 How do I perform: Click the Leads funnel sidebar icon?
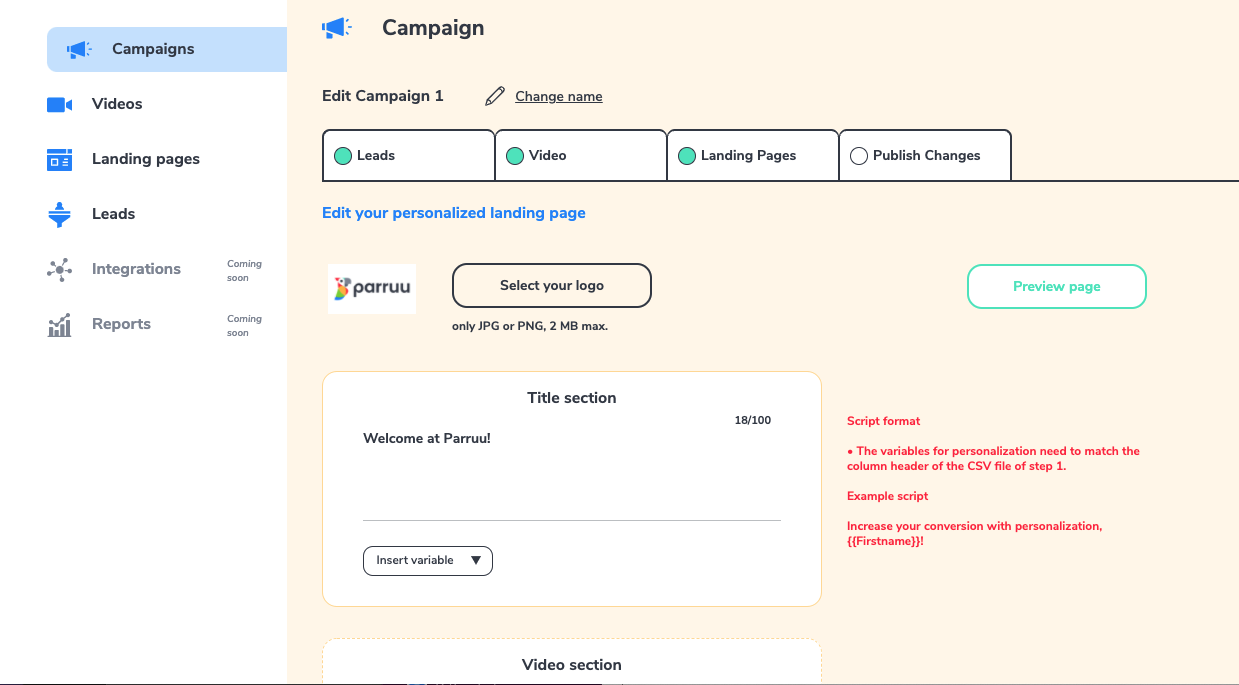[x=60, y=215]
